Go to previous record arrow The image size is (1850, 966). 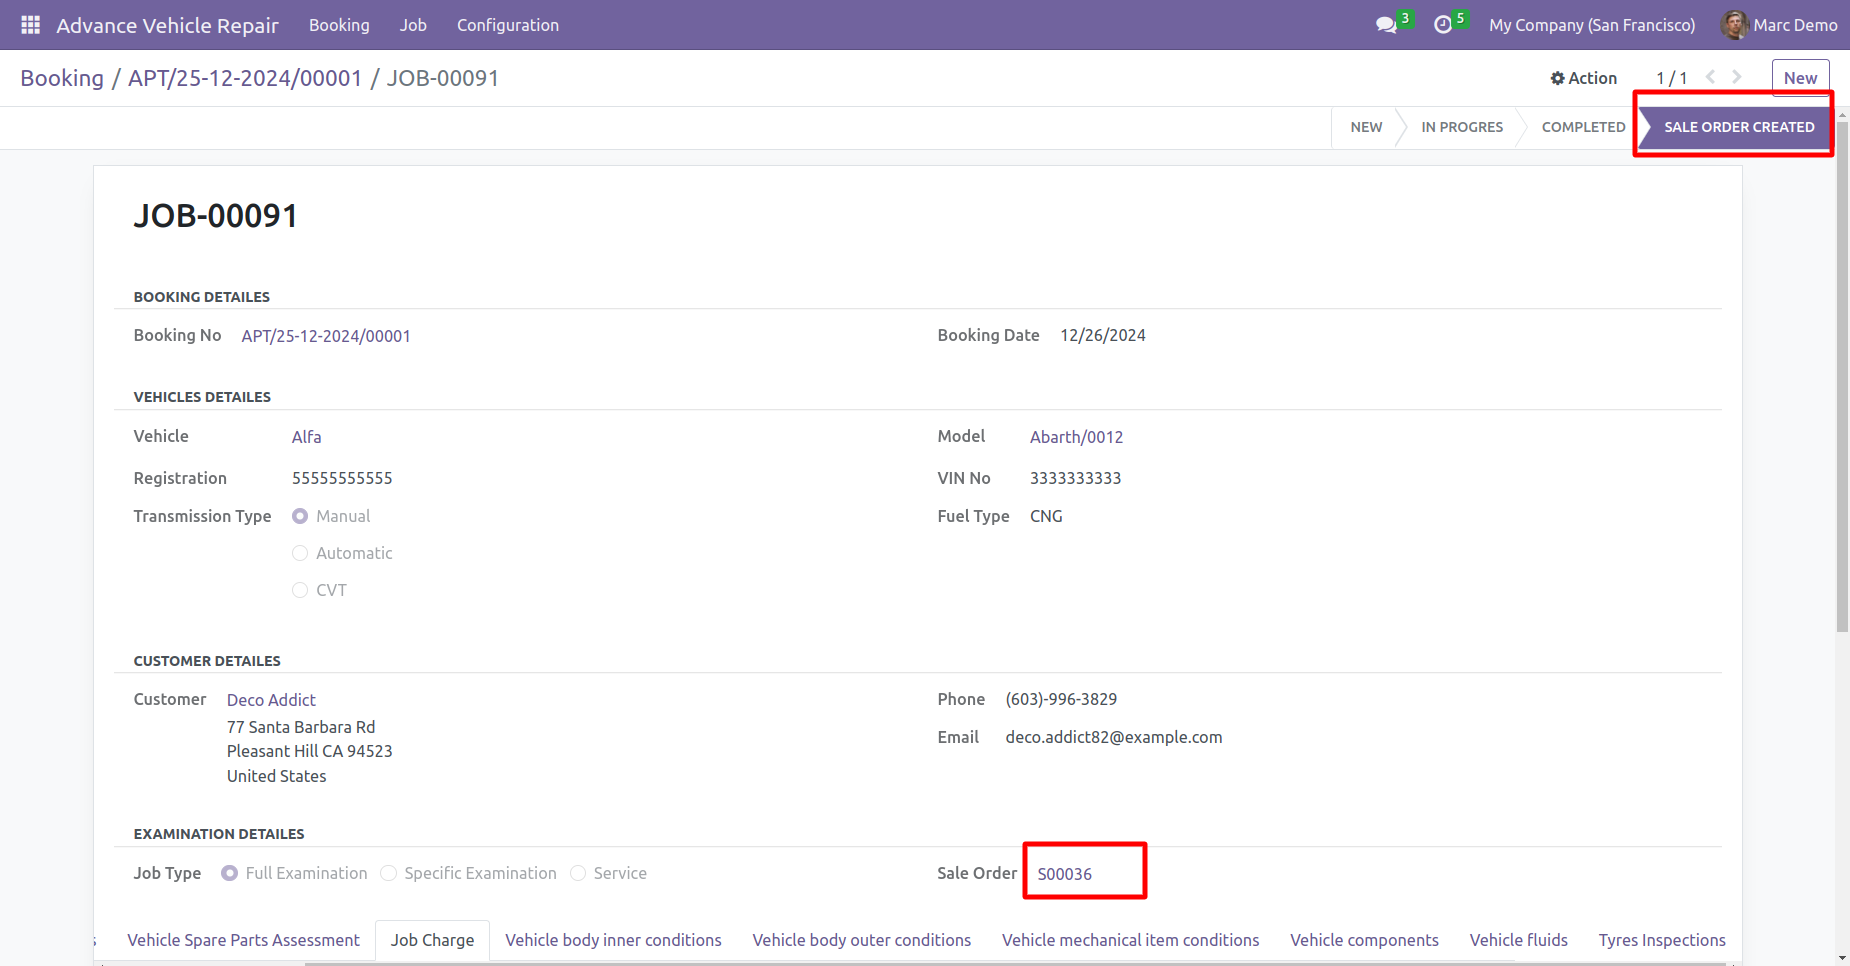1711,77
